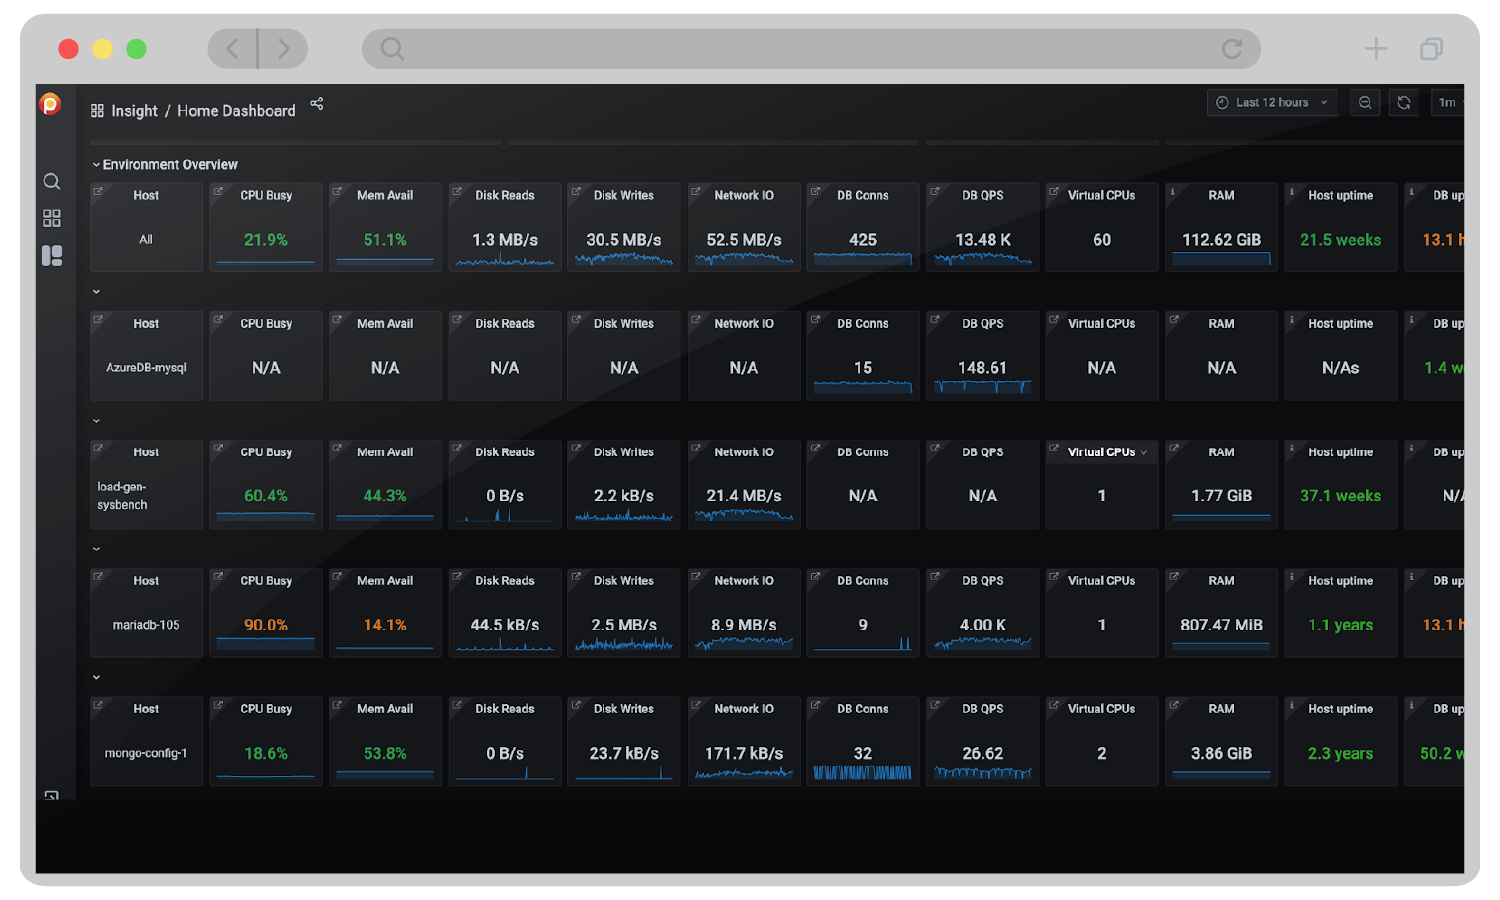1500x900 pixels.
Task: Open the 1m auto-refresh interval dropdown
Action: click(x=1449, y=102)
